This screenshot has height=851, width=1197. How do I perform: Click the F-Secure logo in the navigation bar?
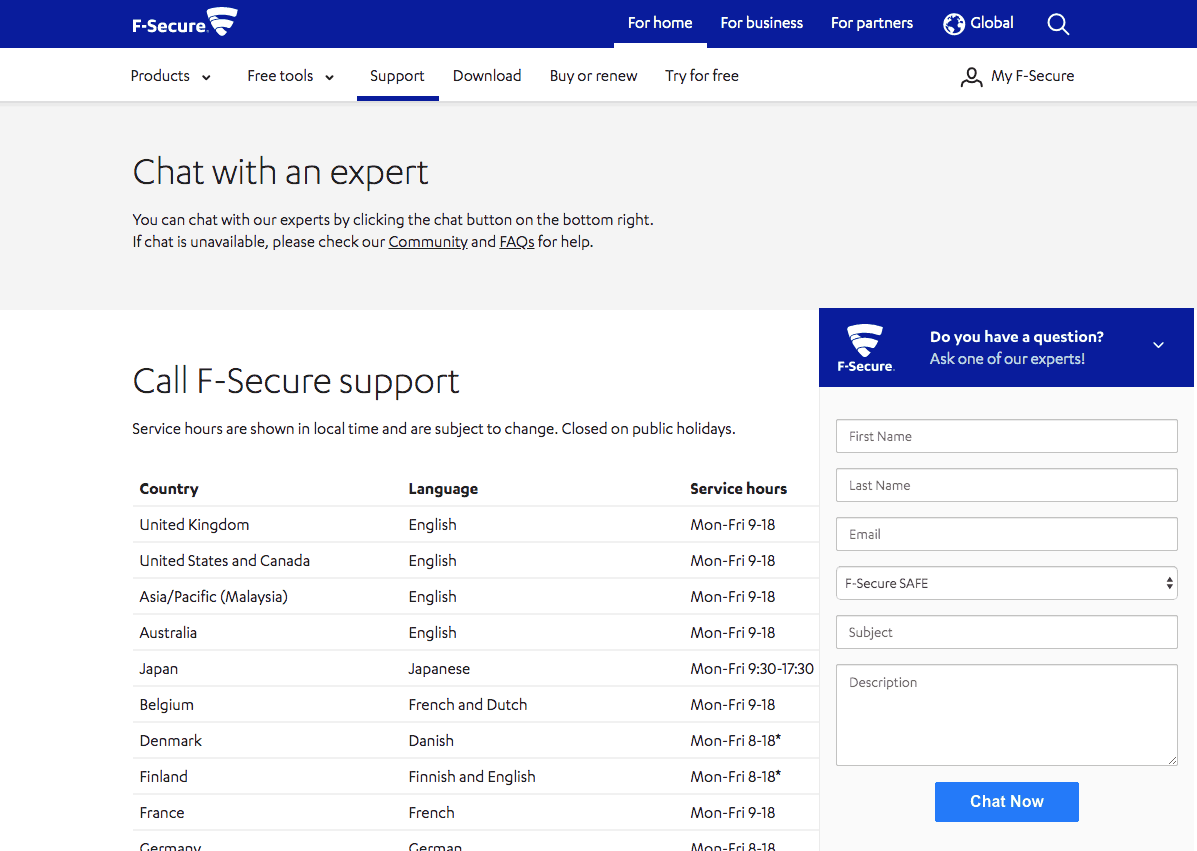click(x=184, y=22)
